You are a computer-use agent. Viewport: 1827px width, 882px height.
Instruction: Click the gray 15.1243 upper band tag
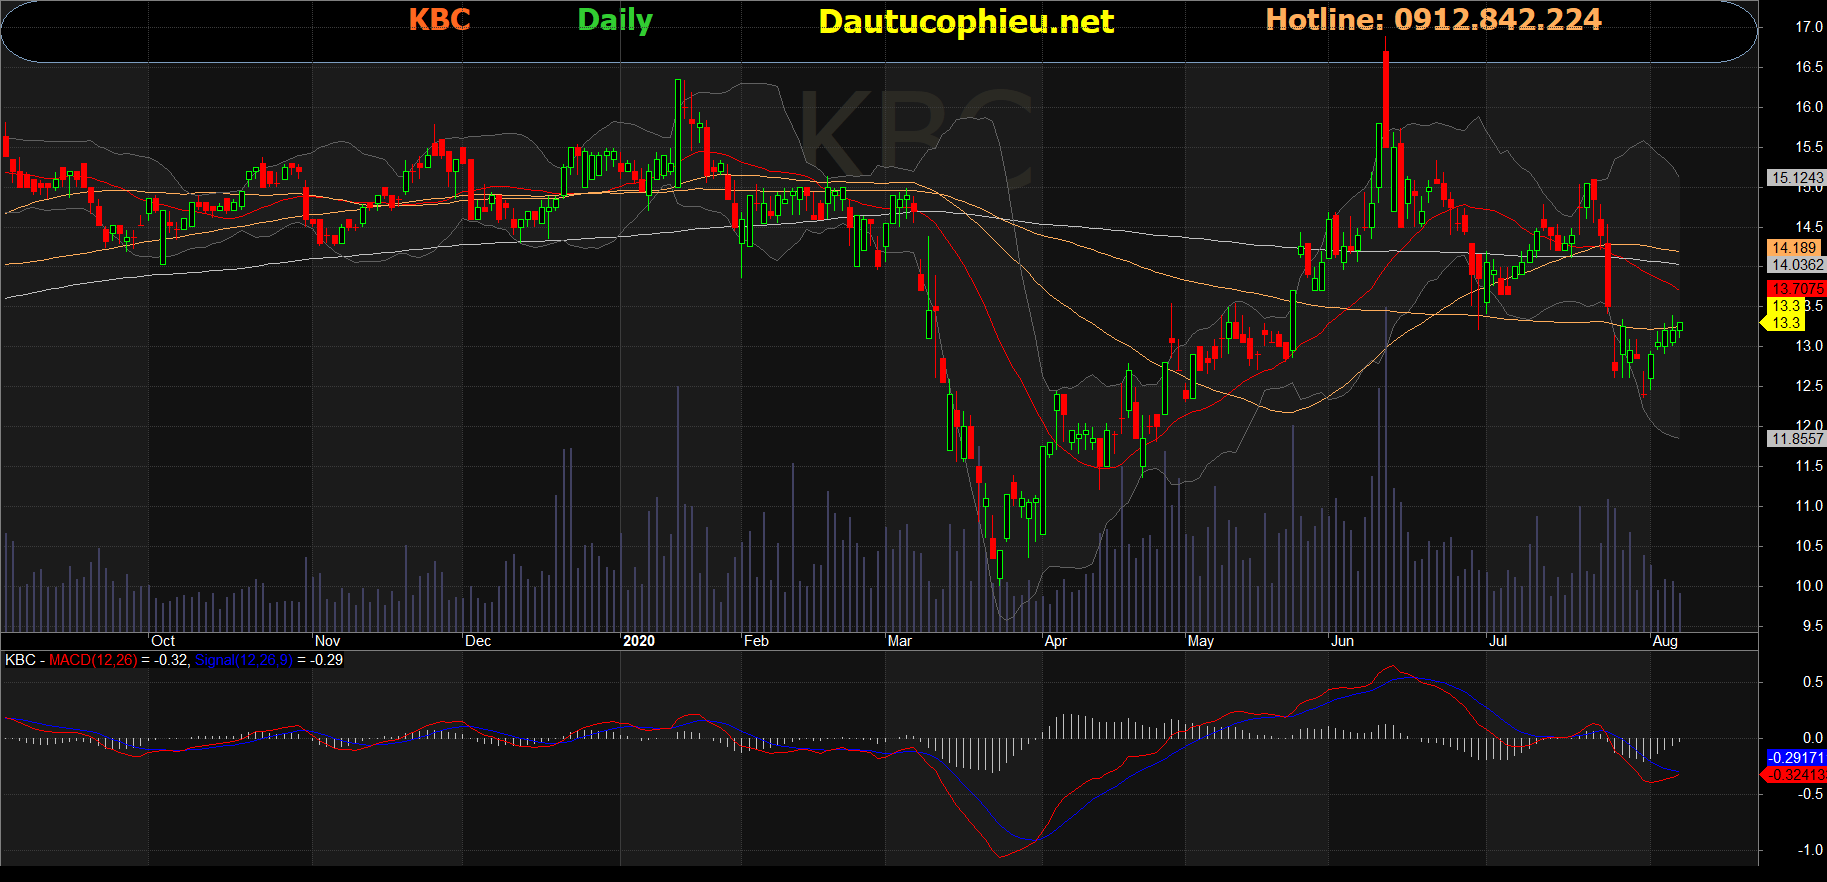click(1796, 178)
